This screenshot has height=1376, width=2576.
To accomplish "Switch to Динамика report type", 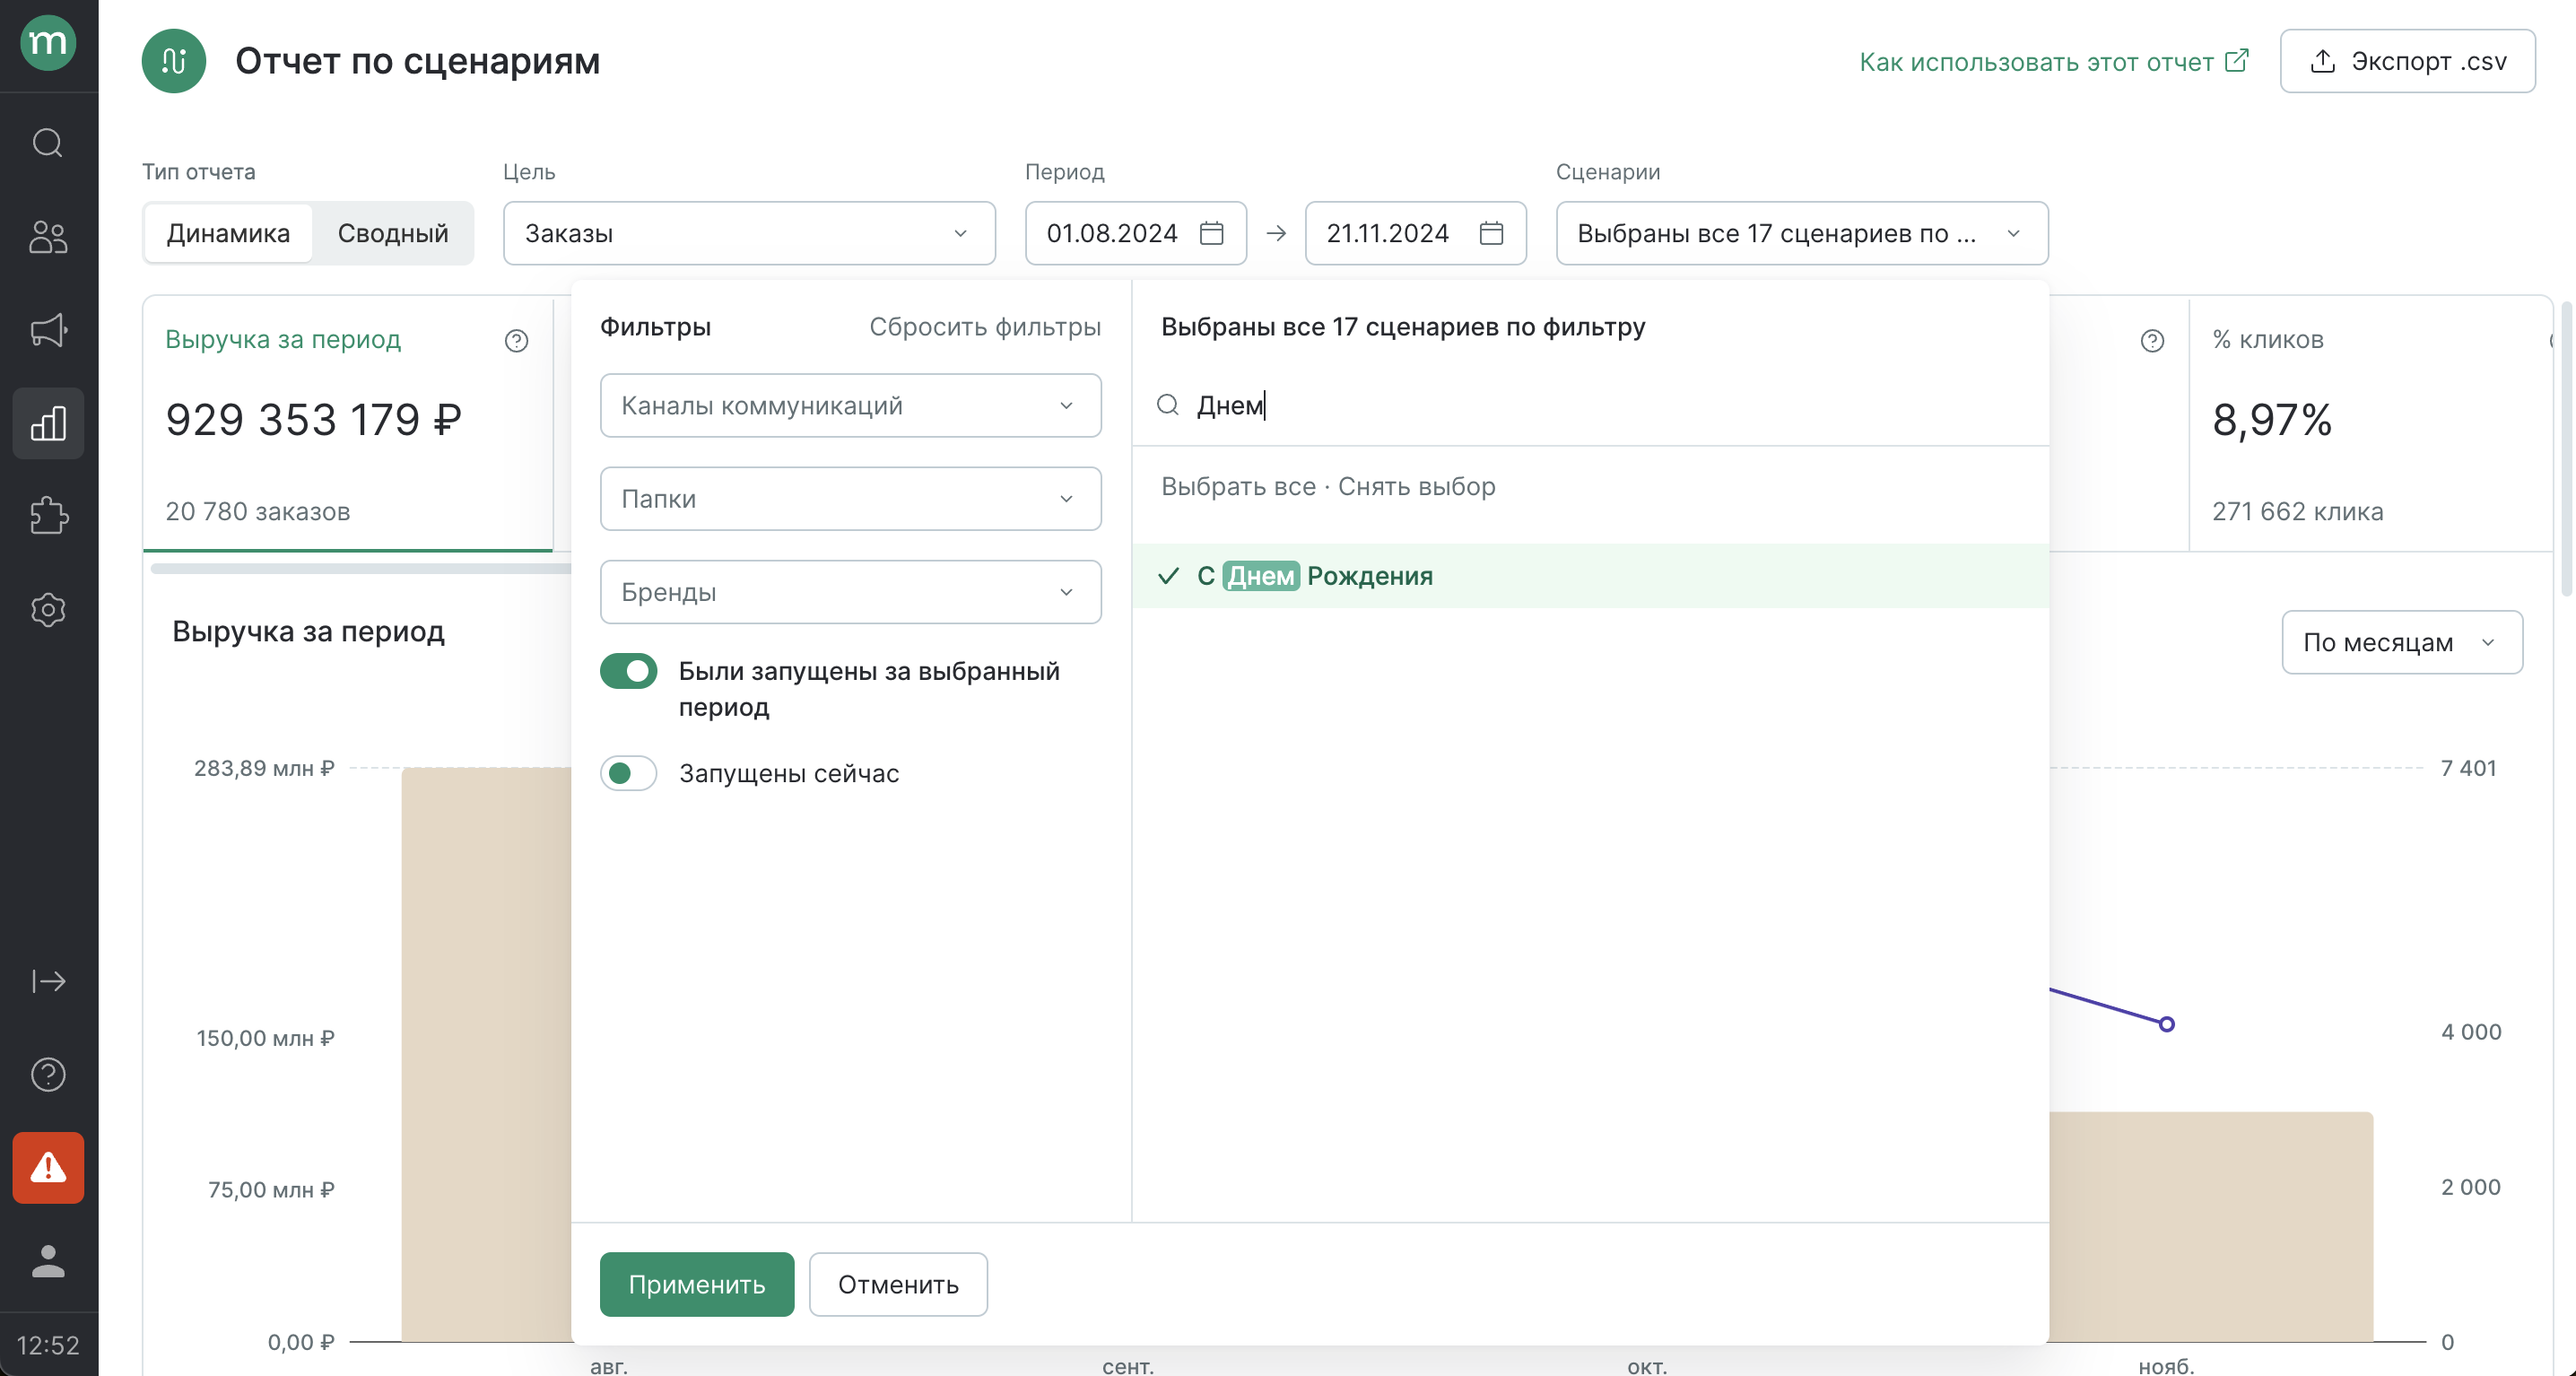I will [x=228, y=233].
